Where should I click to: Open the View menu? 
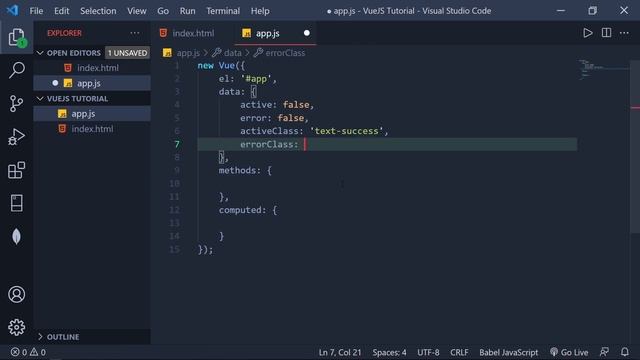click(137, 11)
